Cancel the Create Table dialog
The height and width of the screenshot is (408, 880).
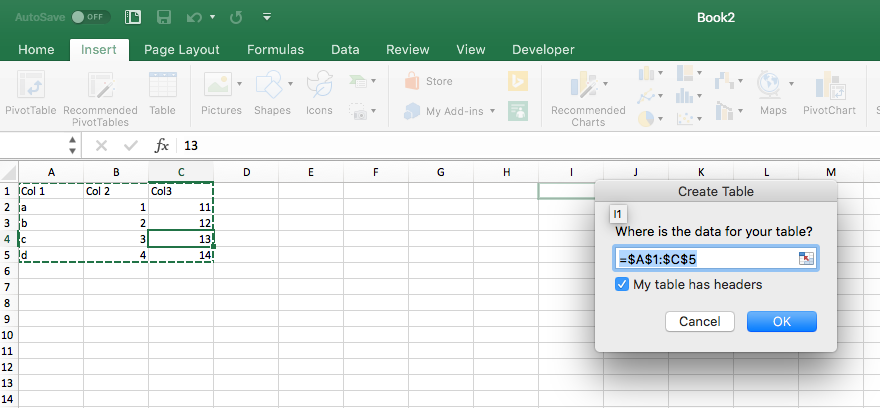[x=699, y=322]
